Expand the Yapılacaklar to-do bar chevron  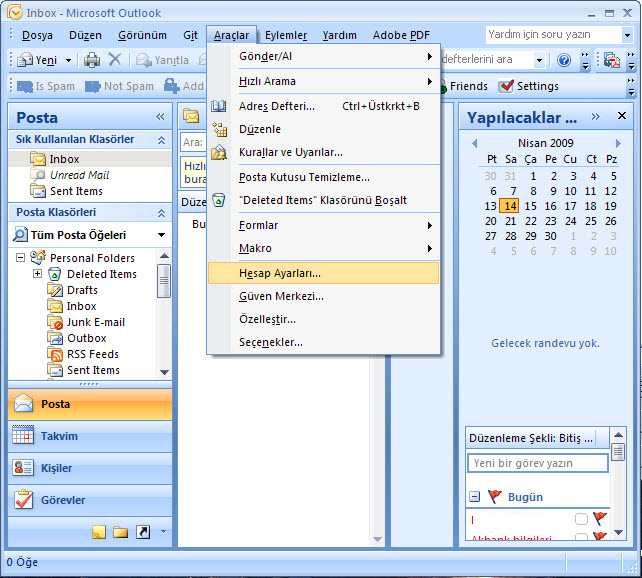pos(596,117)
